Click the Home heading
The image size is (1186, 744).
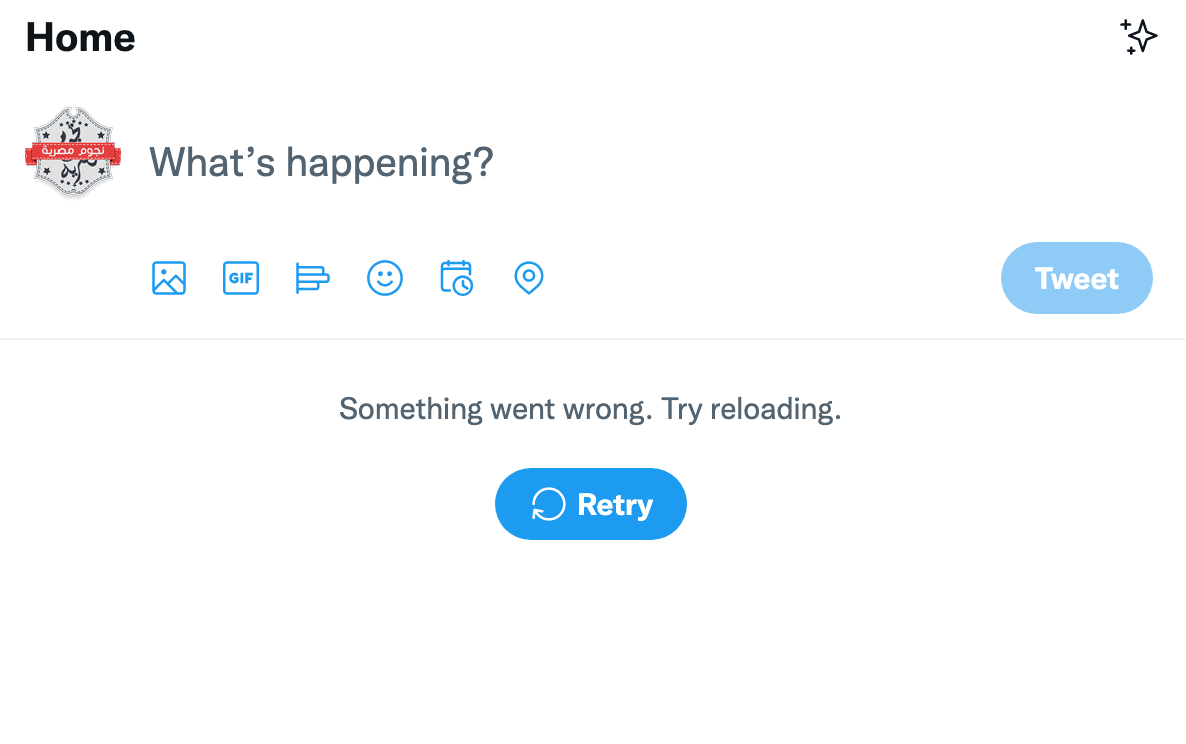coord(80,37)
